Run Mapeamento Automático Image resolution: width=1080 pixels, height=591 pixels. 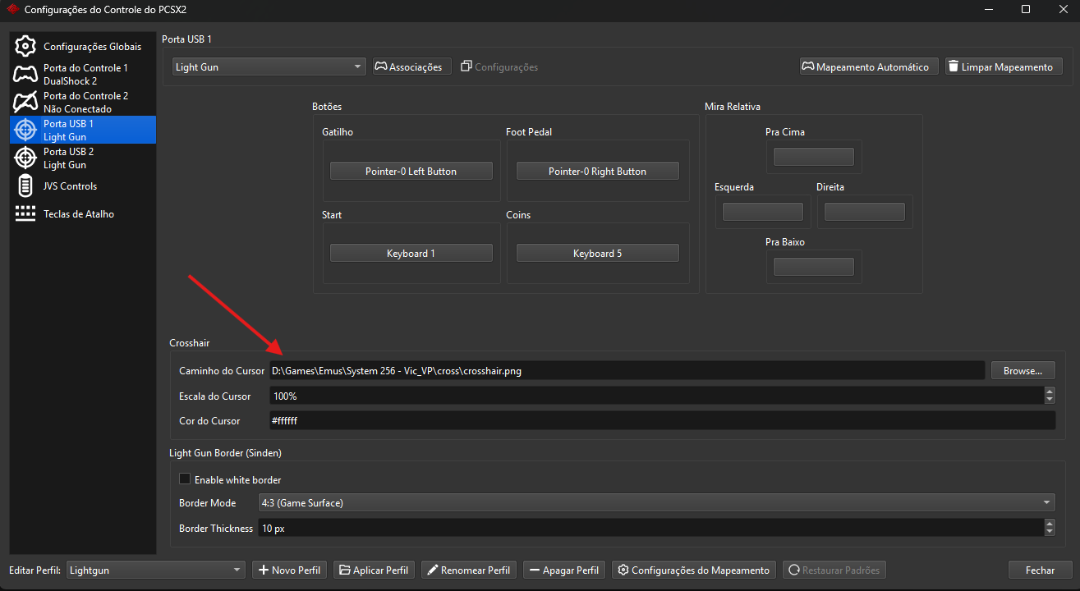click(869, 67)
